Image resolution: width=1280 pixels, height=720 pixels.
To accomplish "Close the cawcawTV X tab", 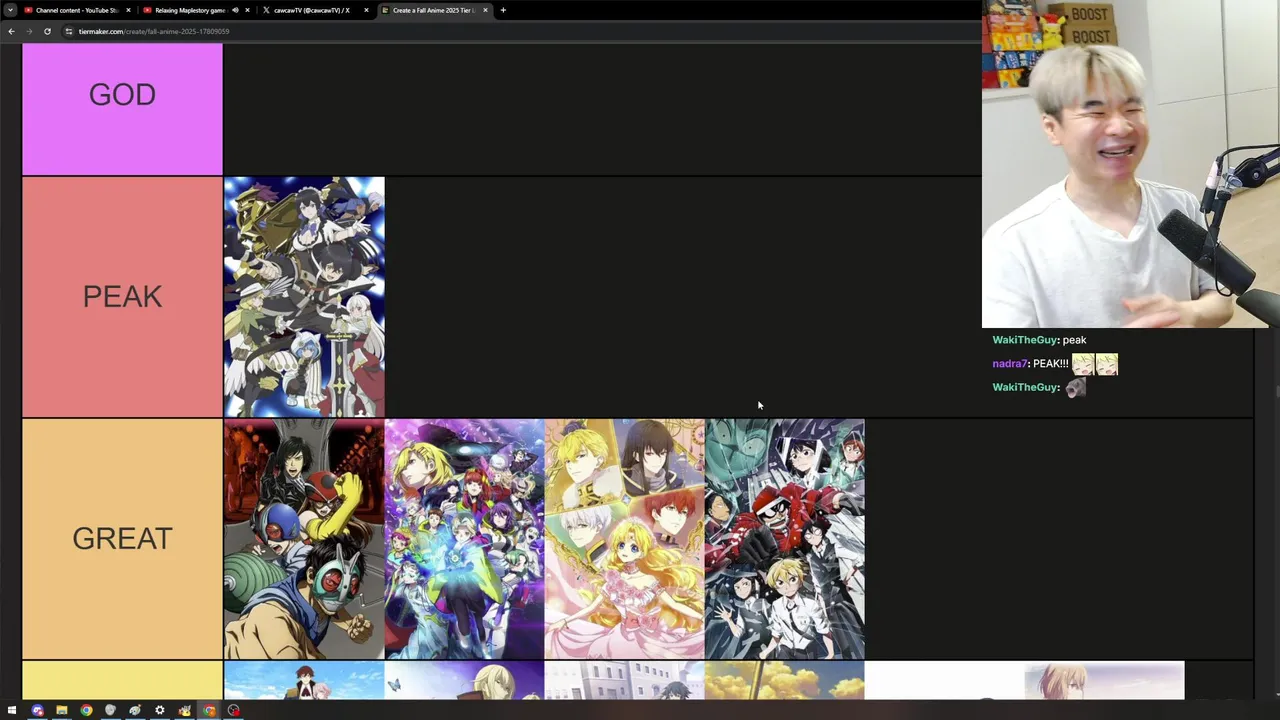I will 367,10.
